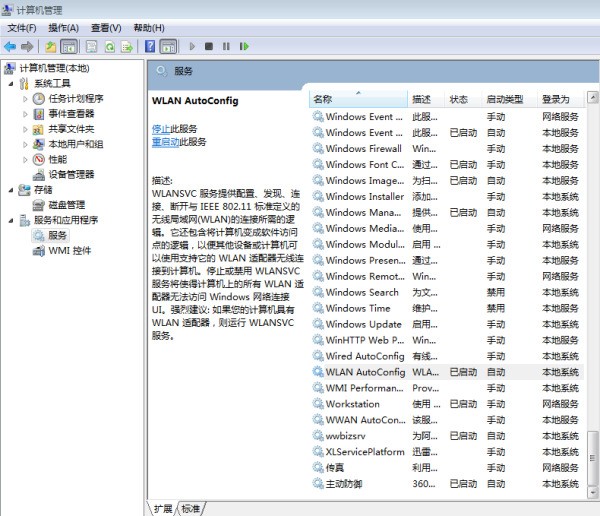The image size is (600, 516).
Task: Expand the 共享文件夹 node arrow
Action: tap(25, 129)
